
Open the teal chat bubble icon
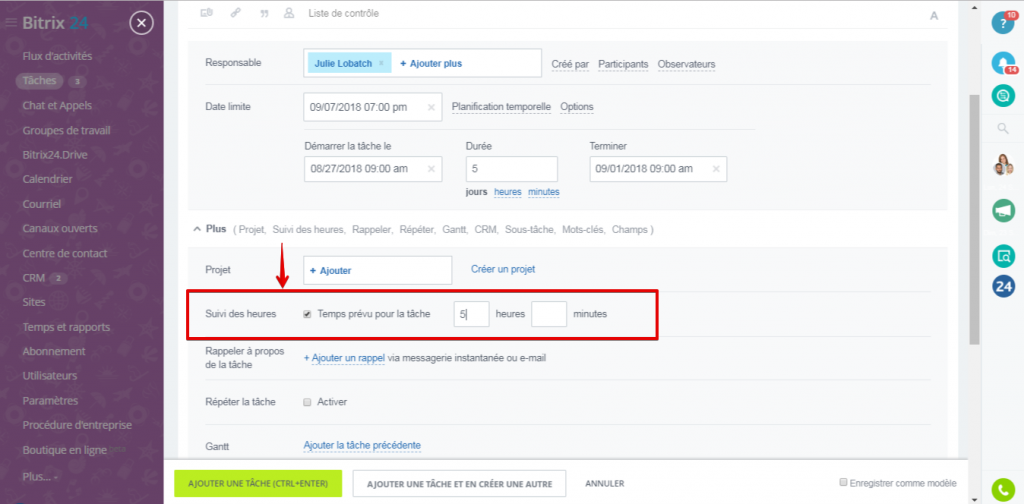[x=1002, y=96]
